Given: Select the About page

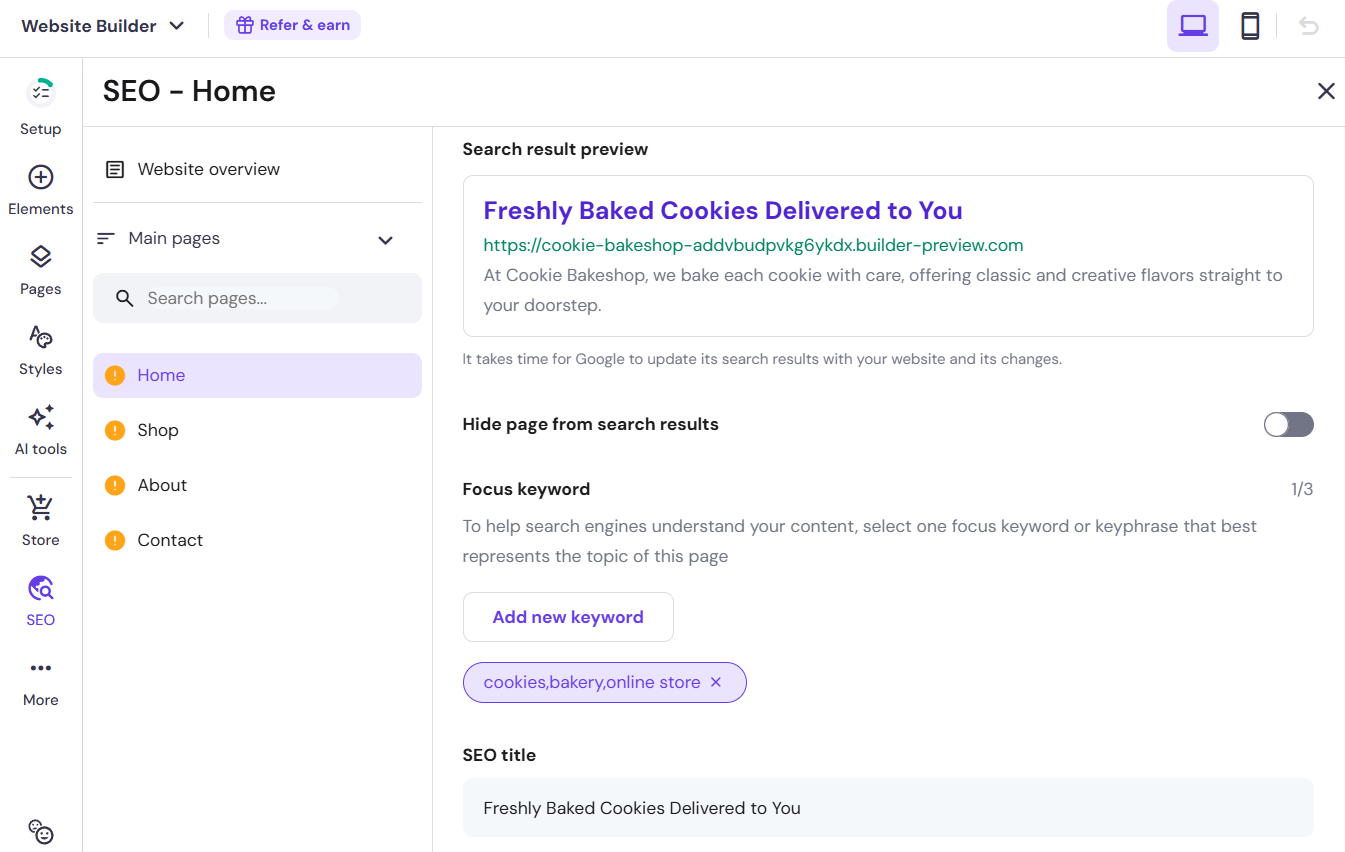Looking at the screenshot, I should click(x=162, y=485).
